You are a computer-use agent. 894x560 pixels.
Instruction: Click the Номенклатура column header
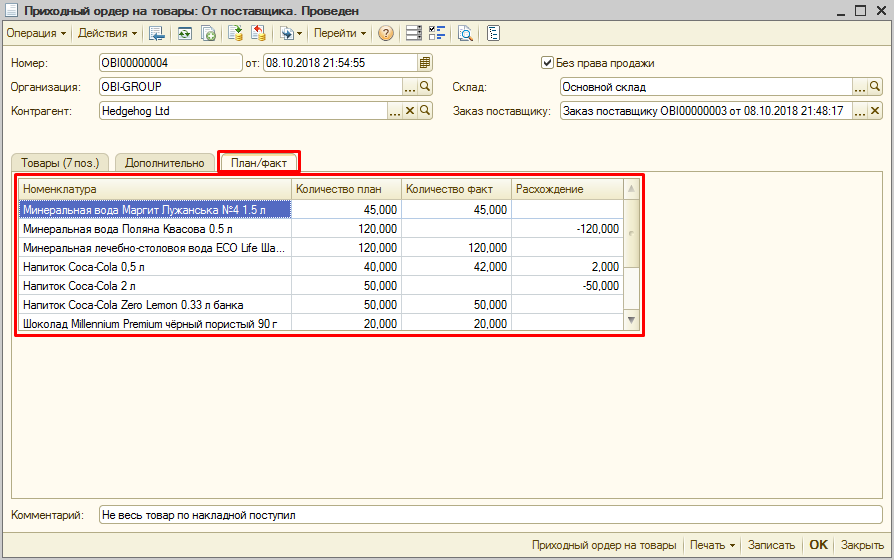coord(155,189)
